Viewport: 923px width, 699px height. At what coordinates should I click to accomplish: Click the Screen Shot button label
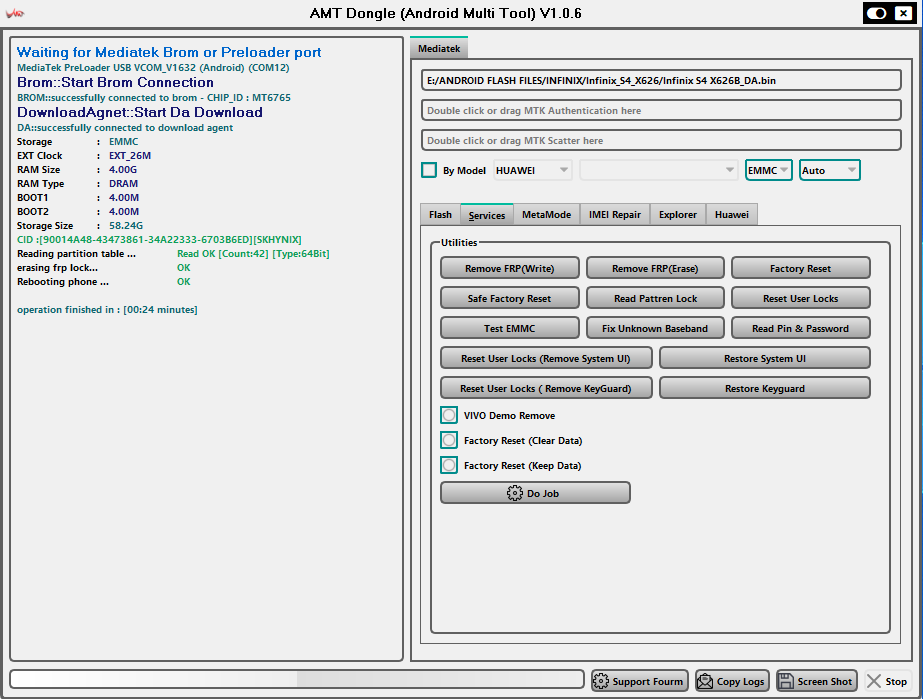825,681
